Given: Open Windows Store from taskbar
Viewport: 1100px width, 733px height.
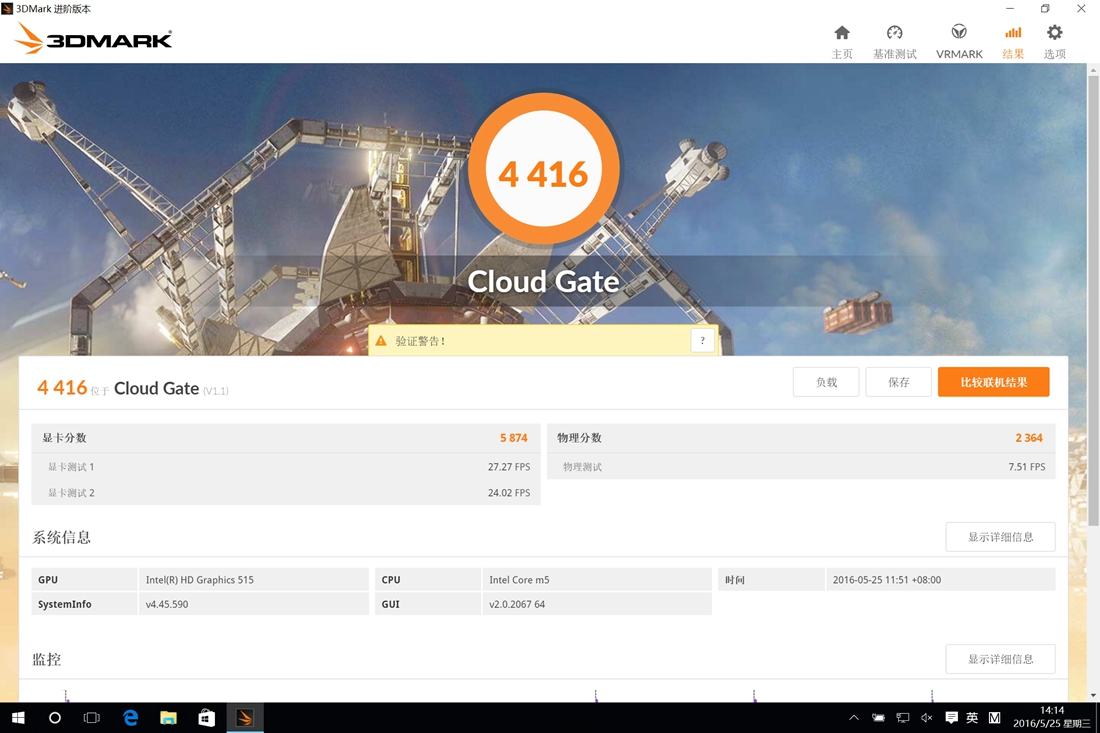Looking at the screenshot, I should click(x=206, y=718).
